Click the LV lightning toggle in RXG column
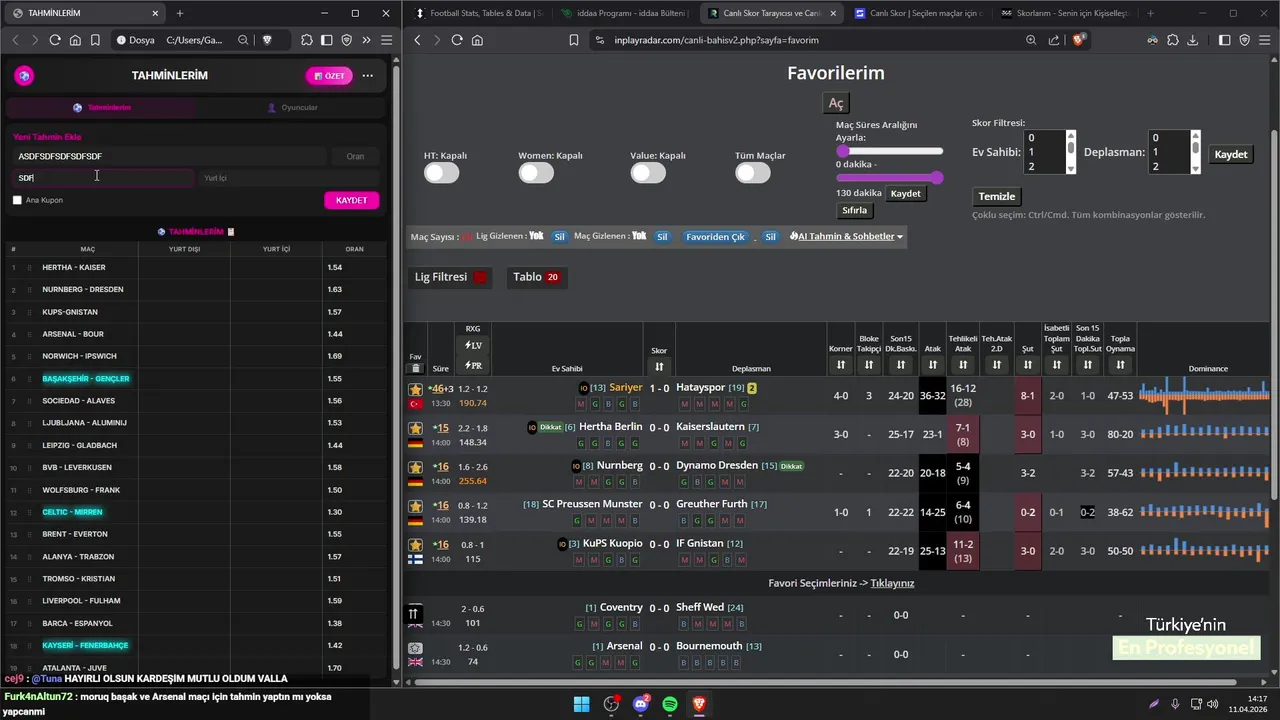 (x=473, y=345)
